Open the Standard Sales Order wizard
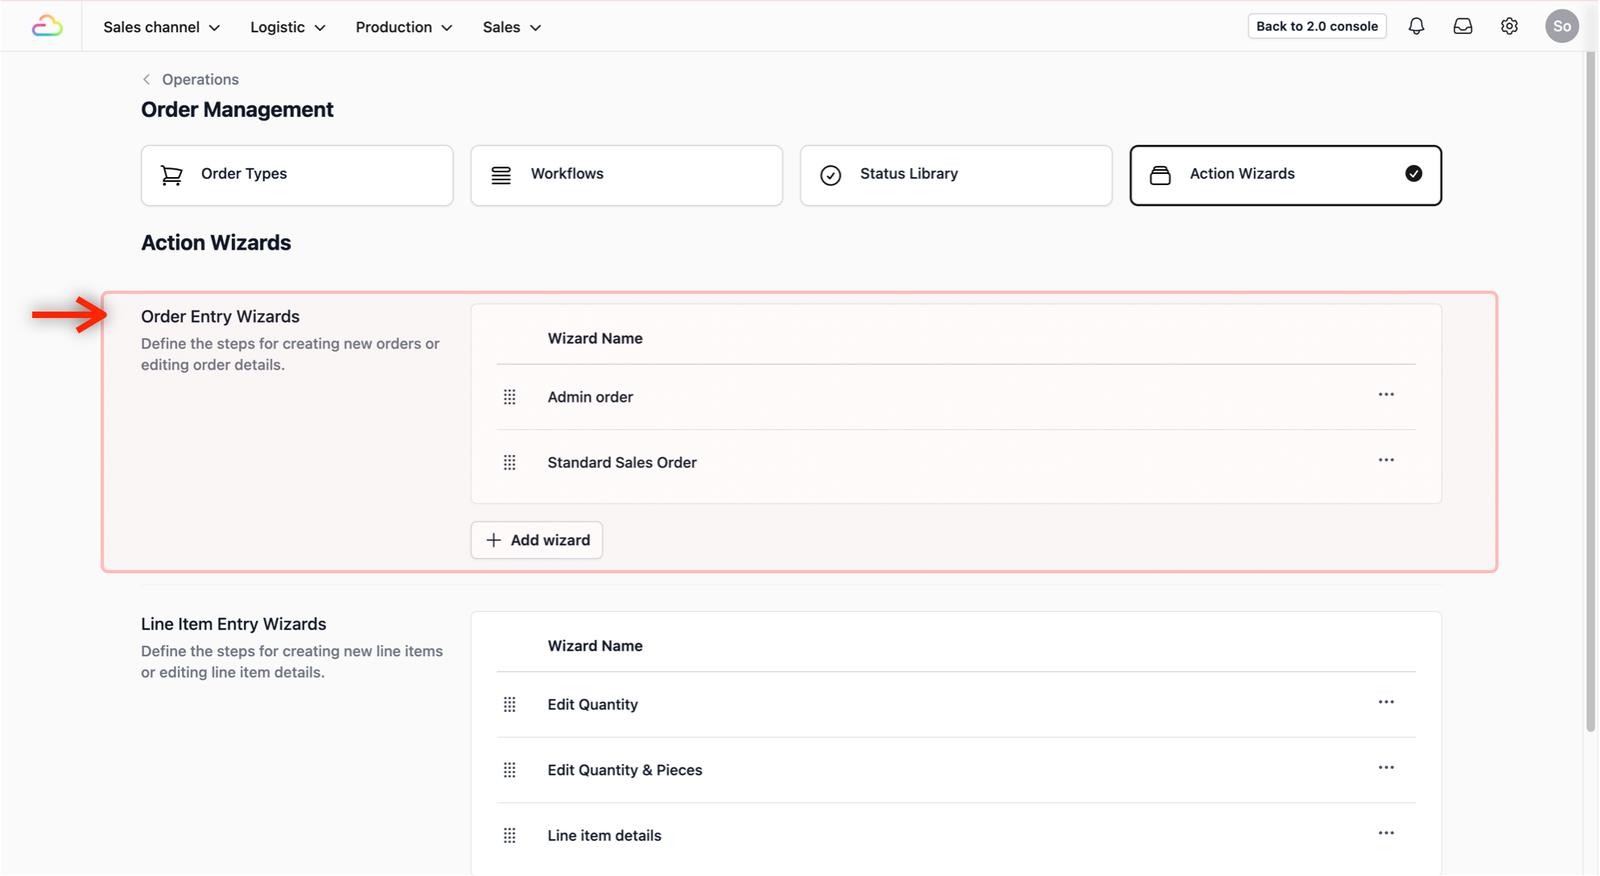1600x876 pixels. pos(622,463)
